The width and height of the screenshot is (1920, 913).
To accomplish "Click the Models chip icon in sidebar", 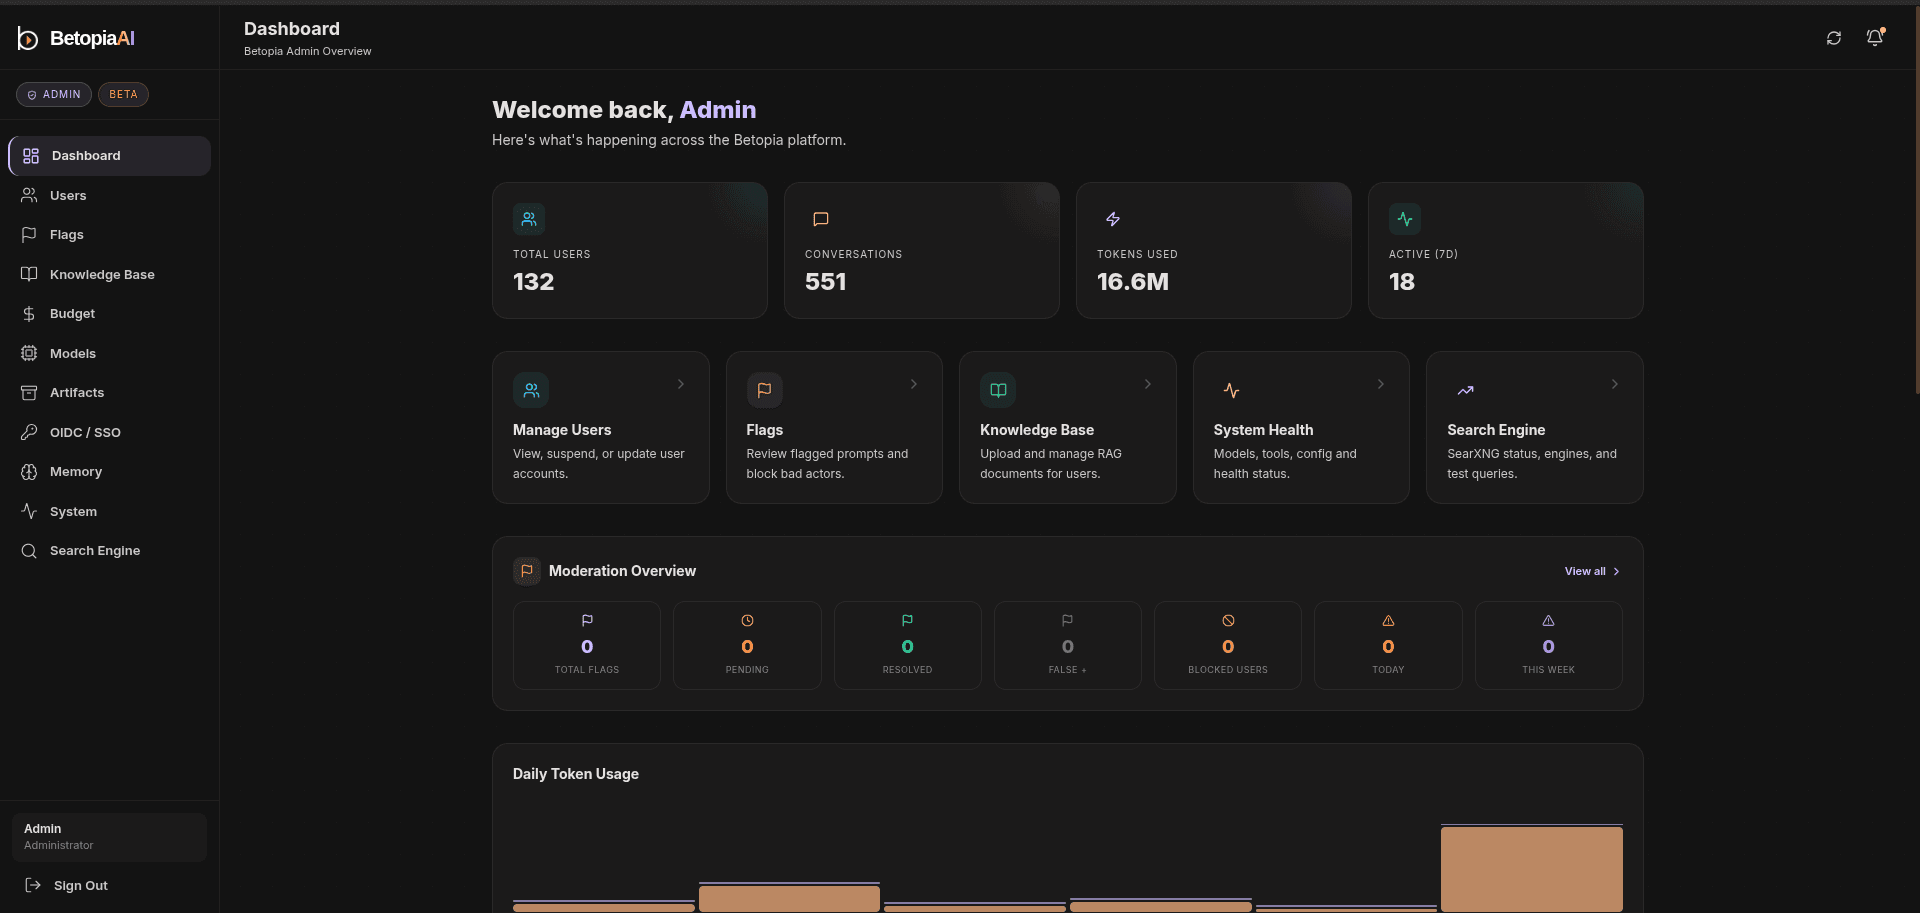I will (x=29, y=353).
